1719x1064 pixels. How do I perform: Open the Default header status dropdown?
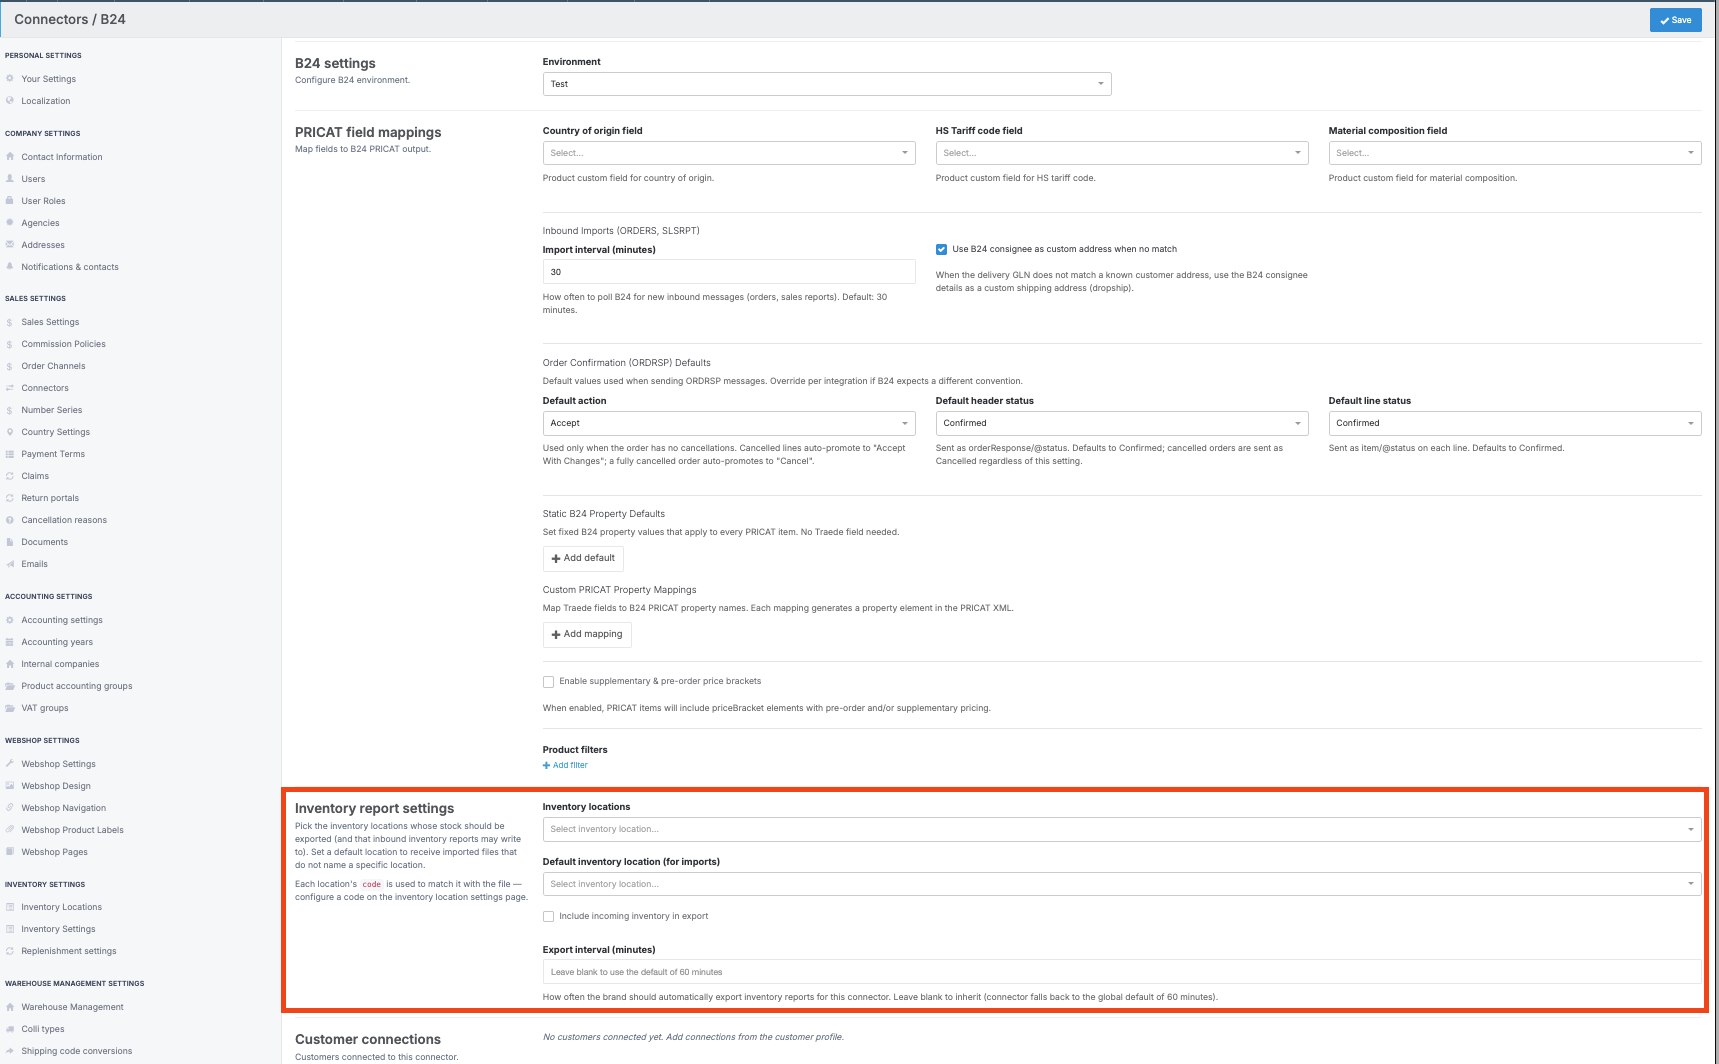click(x=1122, y=423)
